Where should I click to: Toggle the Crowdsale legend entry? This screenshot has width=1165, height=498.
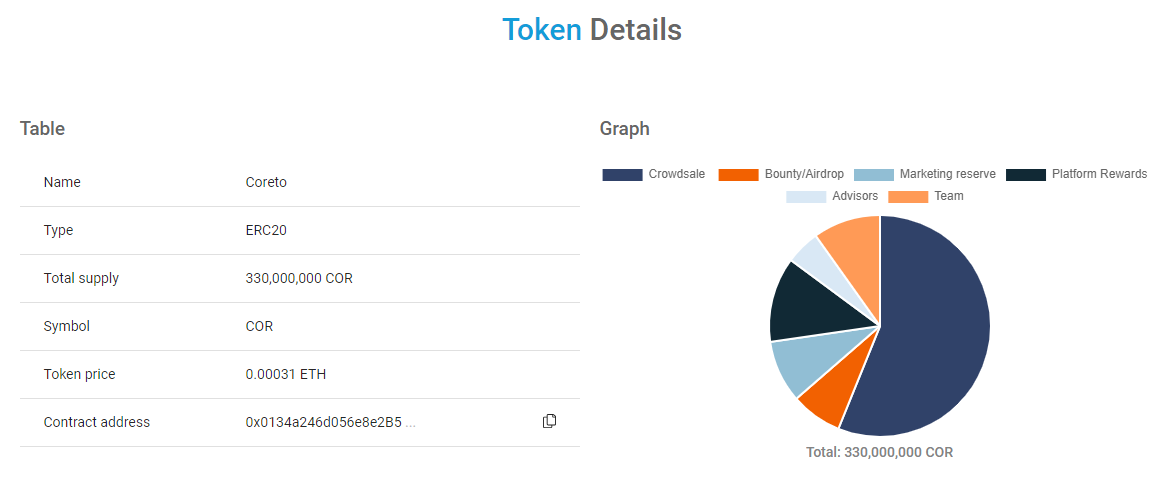pyautogui.click(x=654, y=174)
